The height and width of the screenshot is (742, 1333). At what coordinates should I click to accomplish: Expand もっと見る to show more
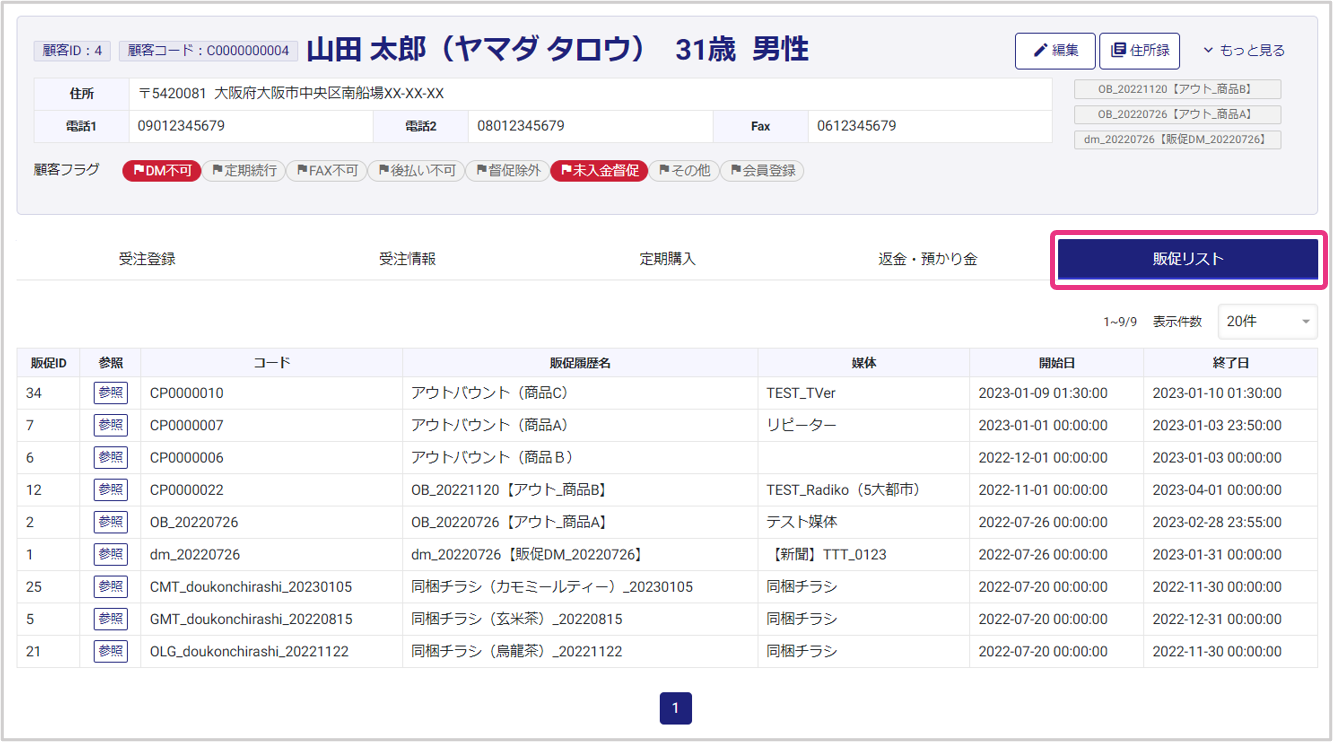[x=1243, y=51]
